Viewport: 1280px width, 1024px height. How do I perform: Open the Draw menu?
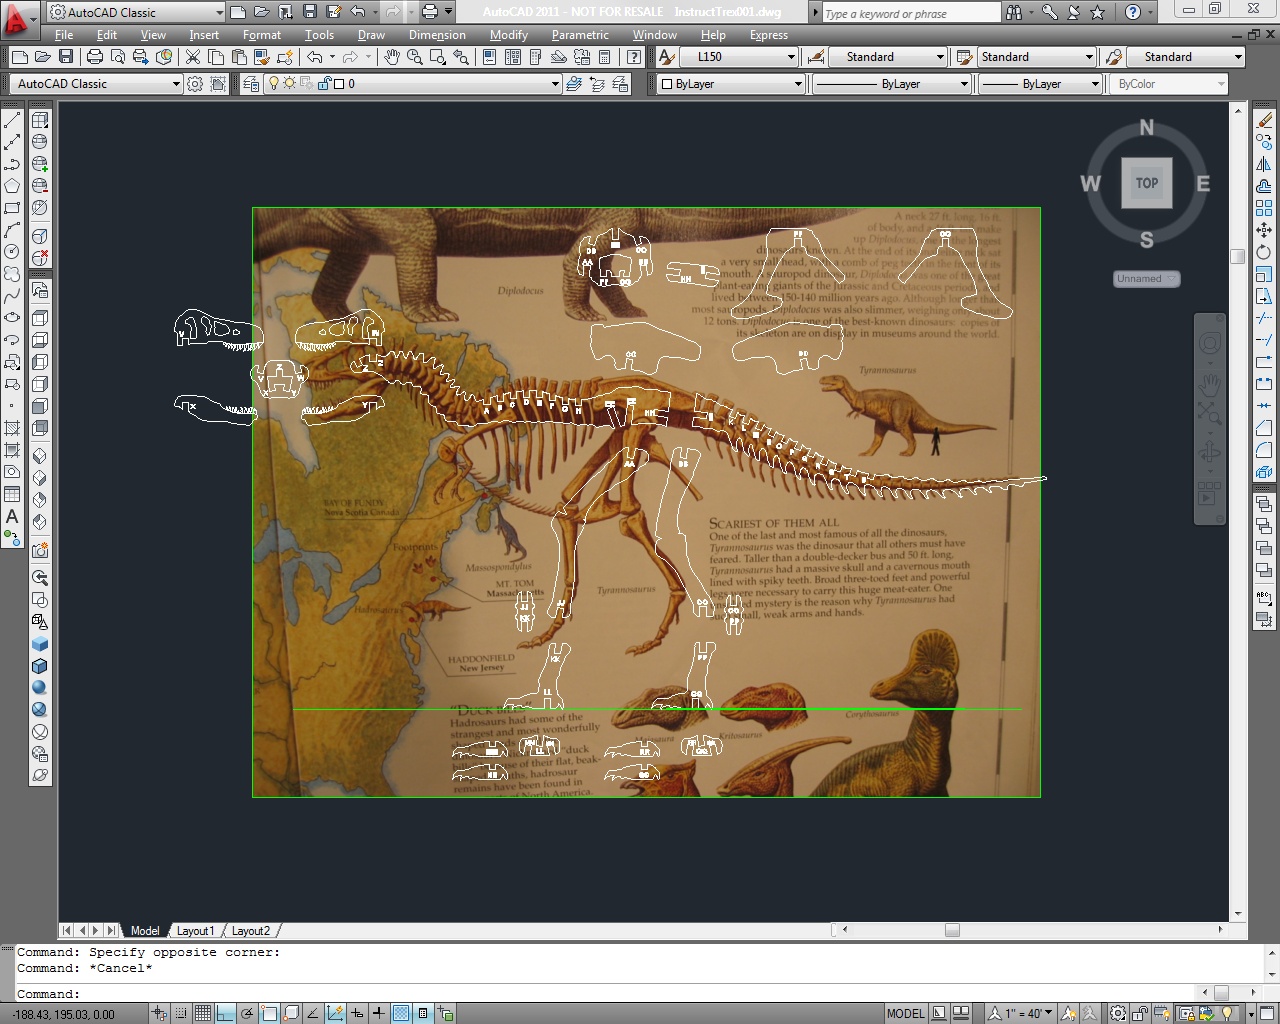[371, 35]
